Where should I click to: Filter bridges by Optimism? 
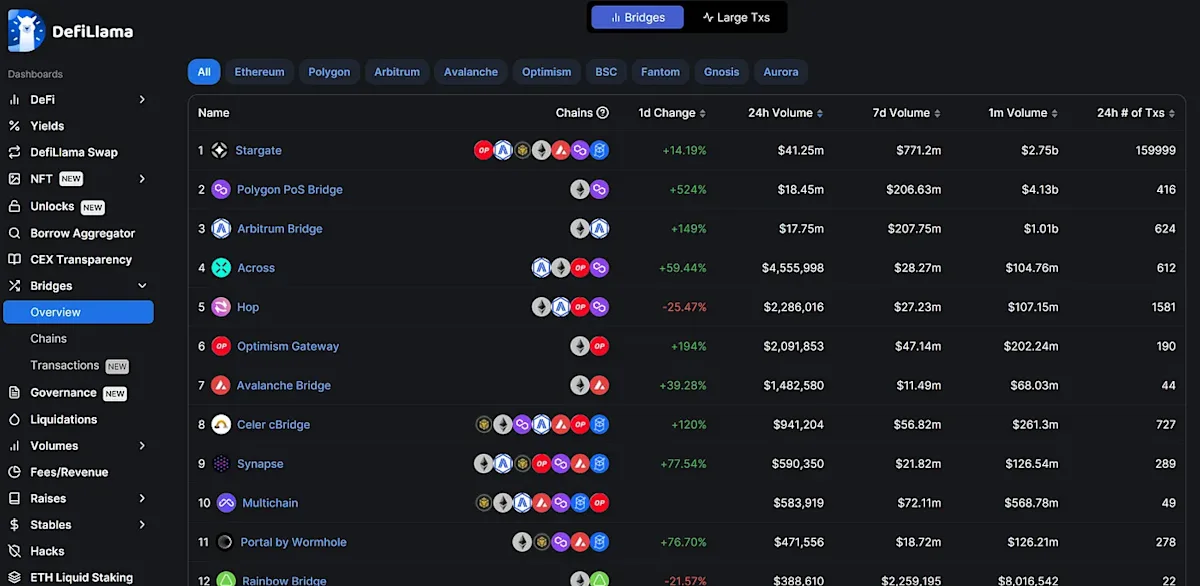coord(547,72)
